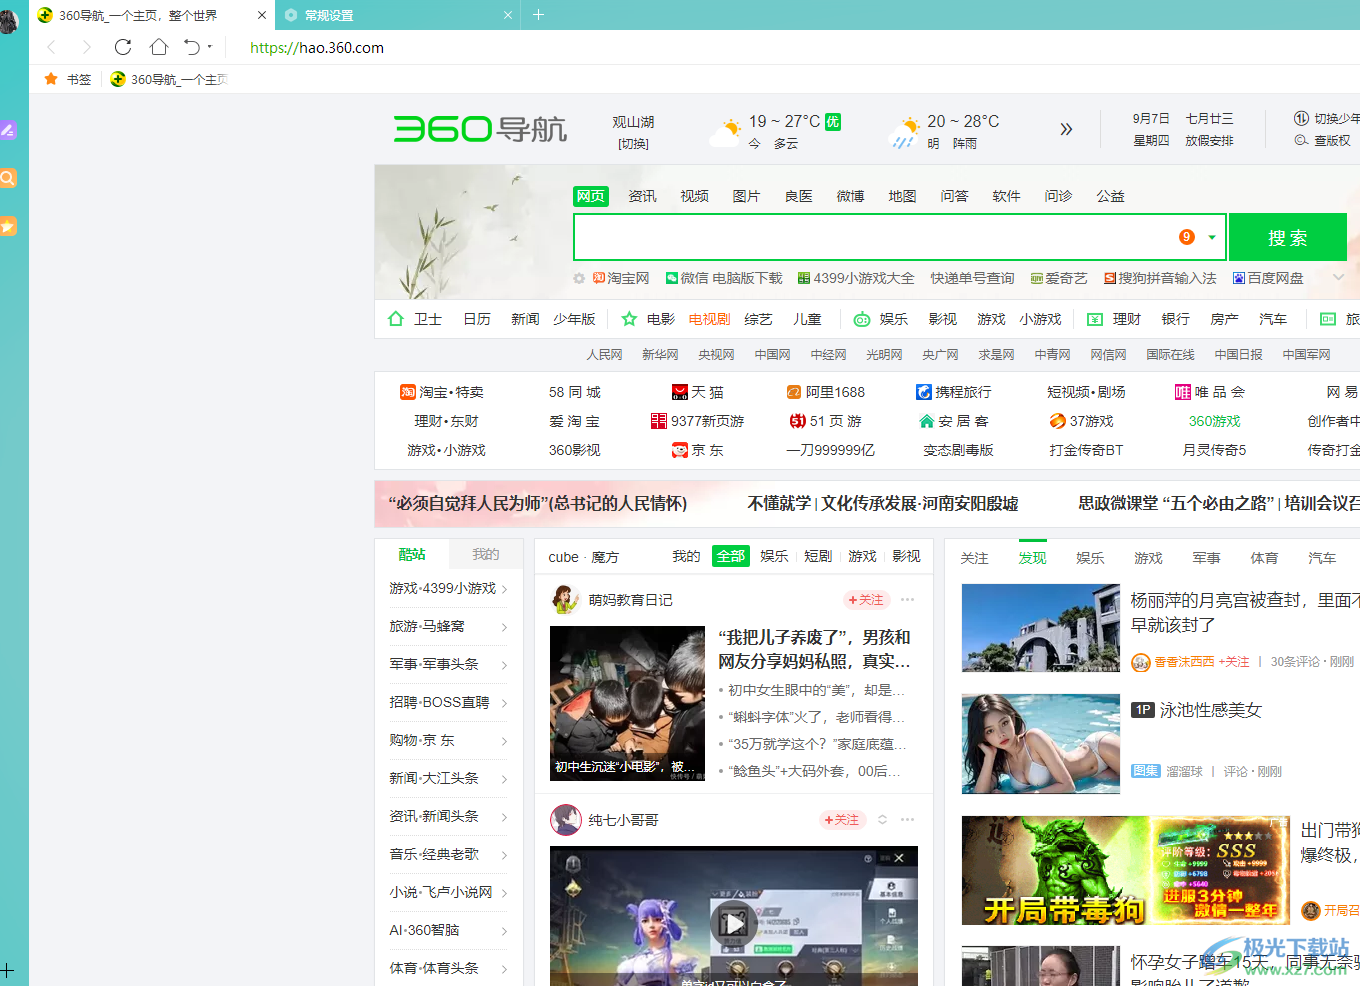Select the 地图 search tab
Screen dimensions: 1360x986
point(902,196)
